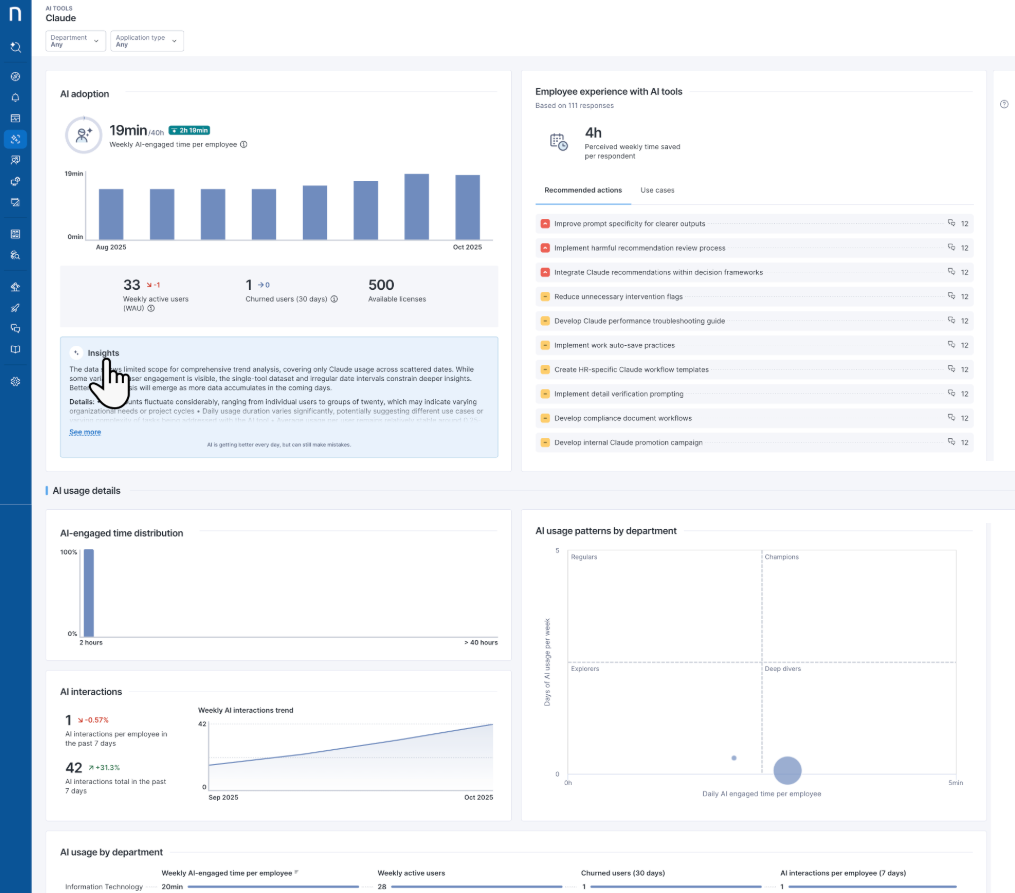Screen dimensions: 1015x893
Task: Open settings via the sidebar gear icon
Action: [x=15, y=381]
